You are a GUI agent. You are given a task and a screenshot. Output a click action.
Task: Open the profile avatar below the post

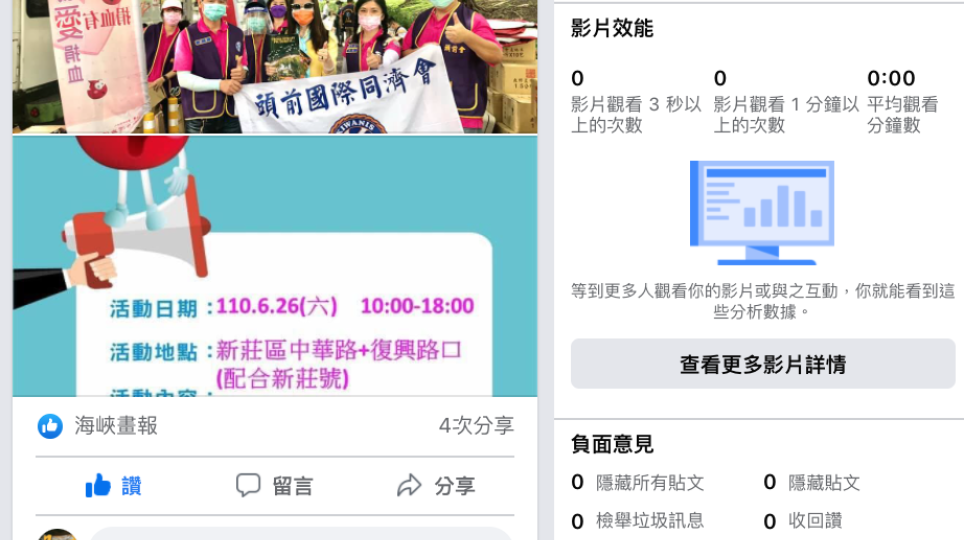tap(57, 534)
